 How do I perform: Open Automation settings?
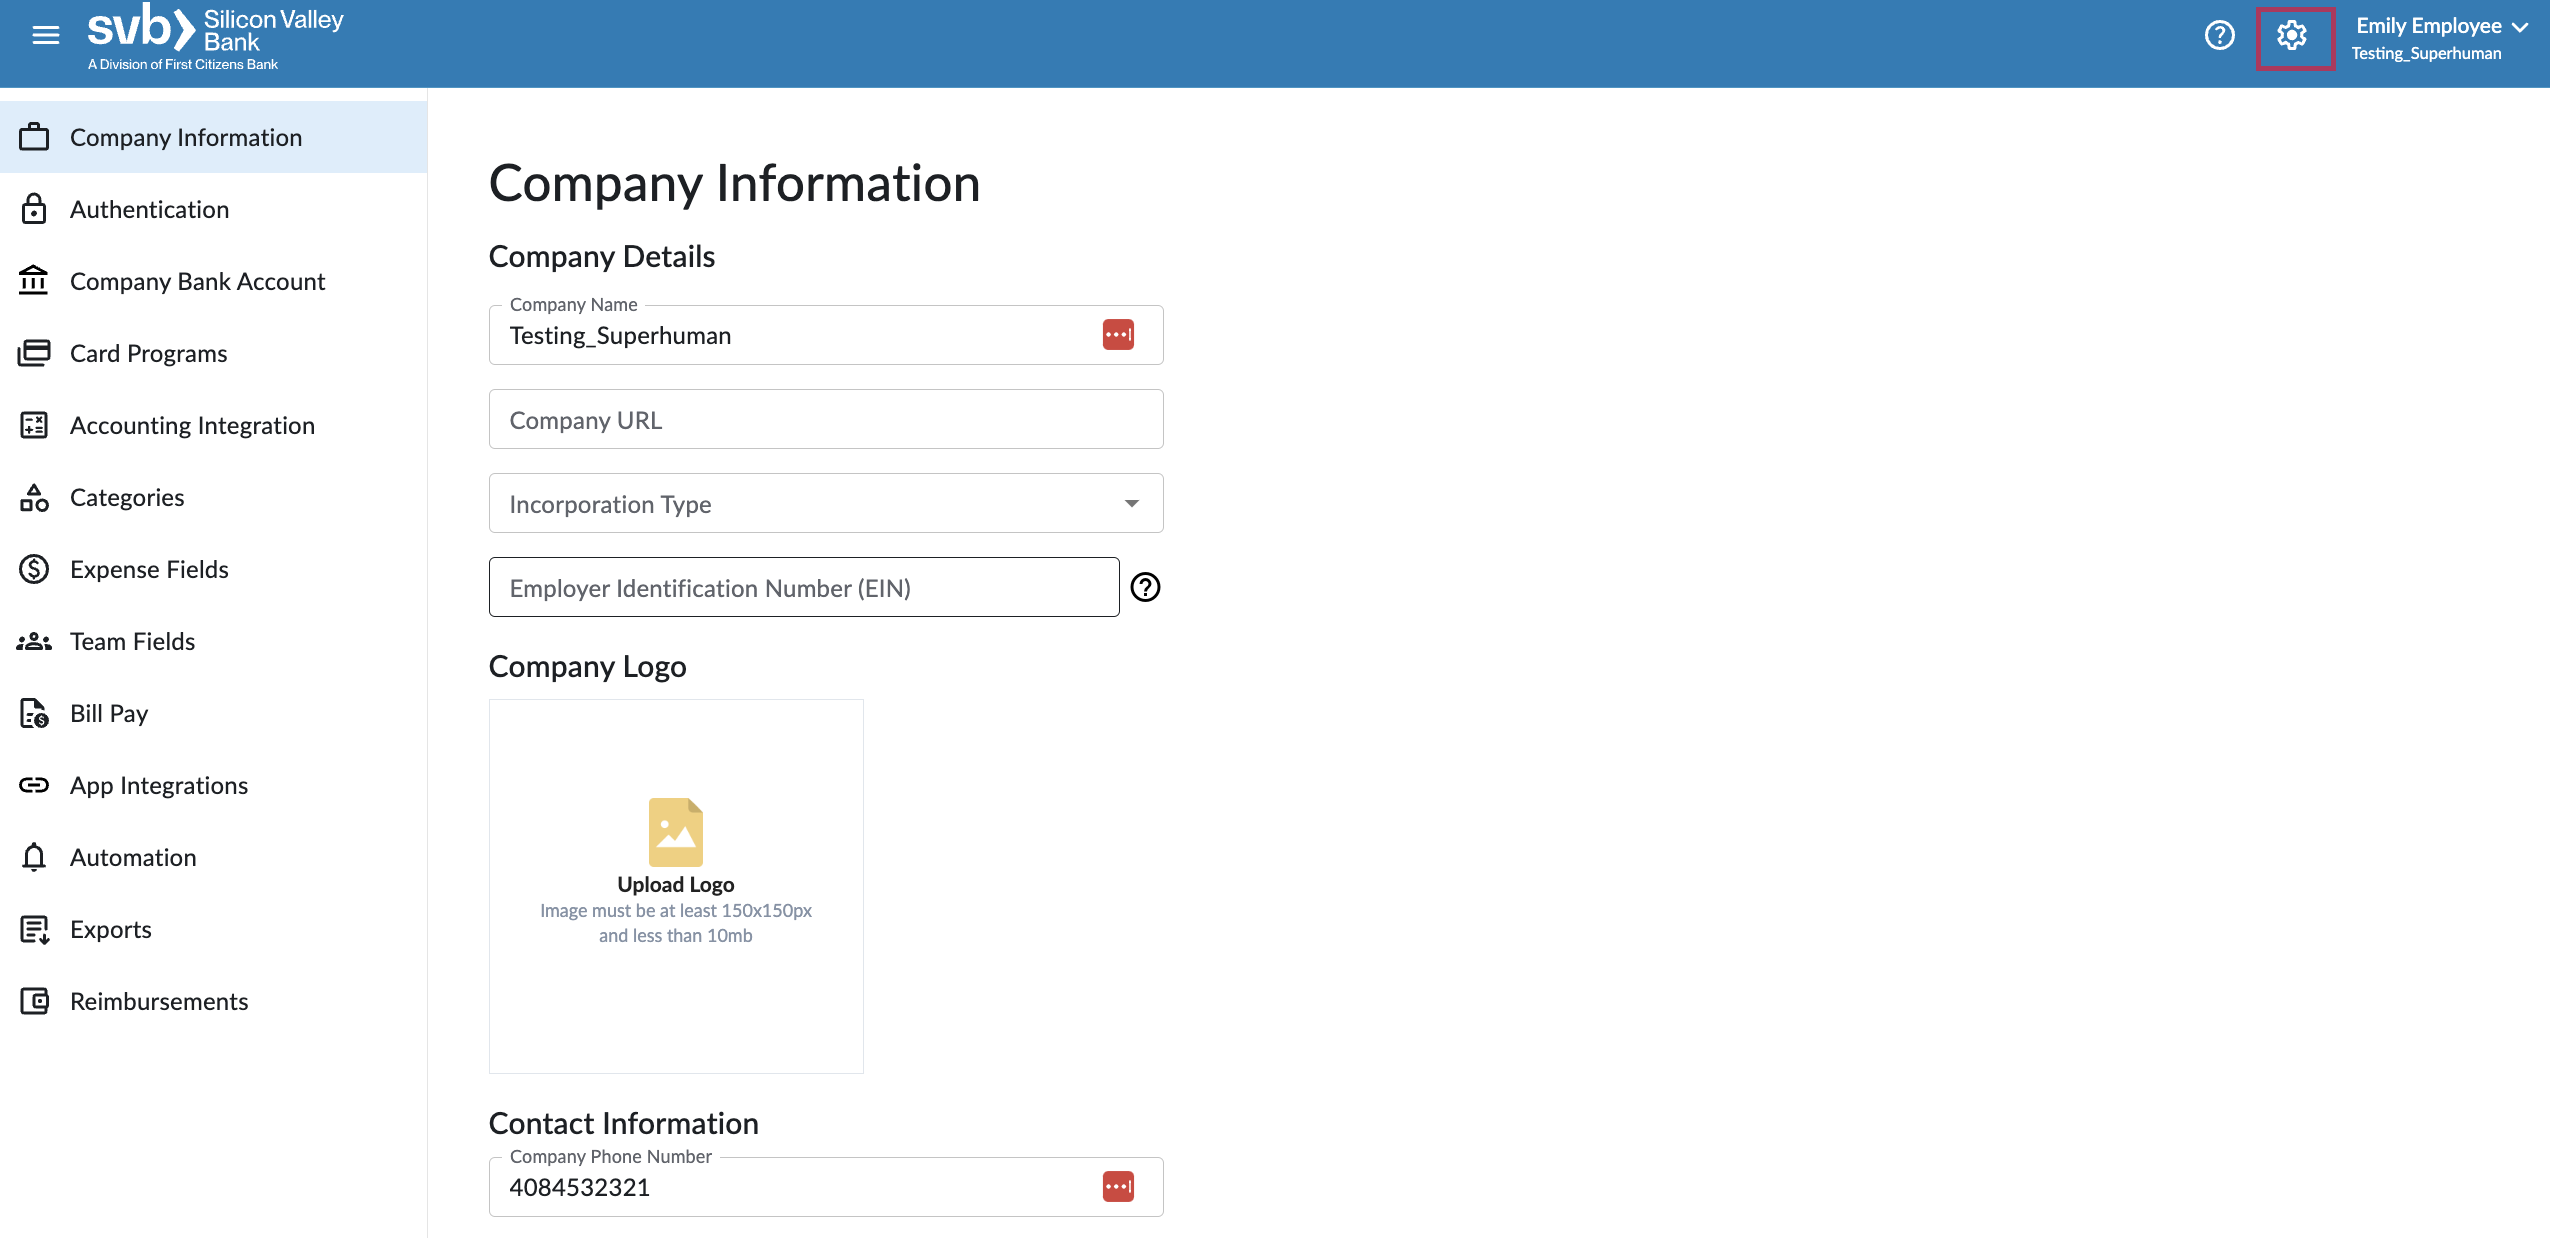[213, 857]
